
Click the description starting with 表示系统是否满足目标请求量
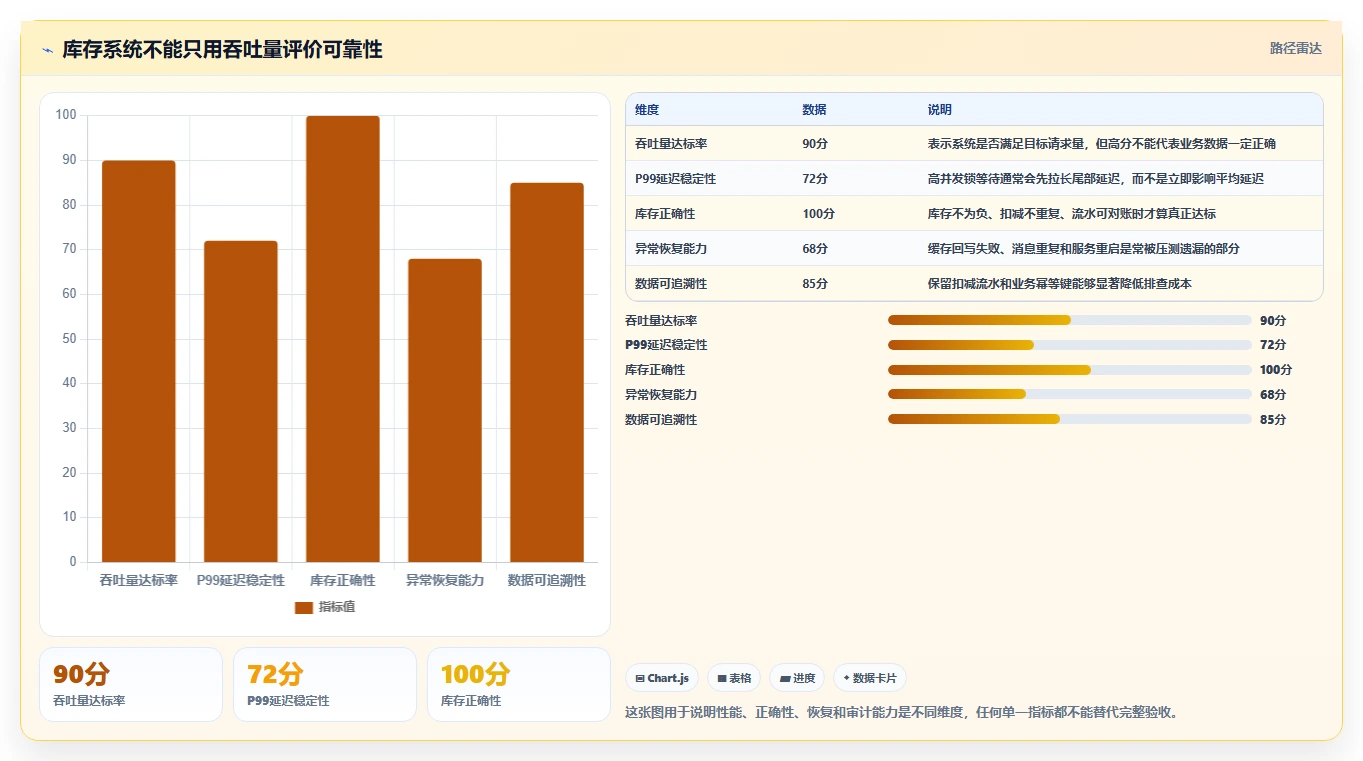coord(1102,144)
